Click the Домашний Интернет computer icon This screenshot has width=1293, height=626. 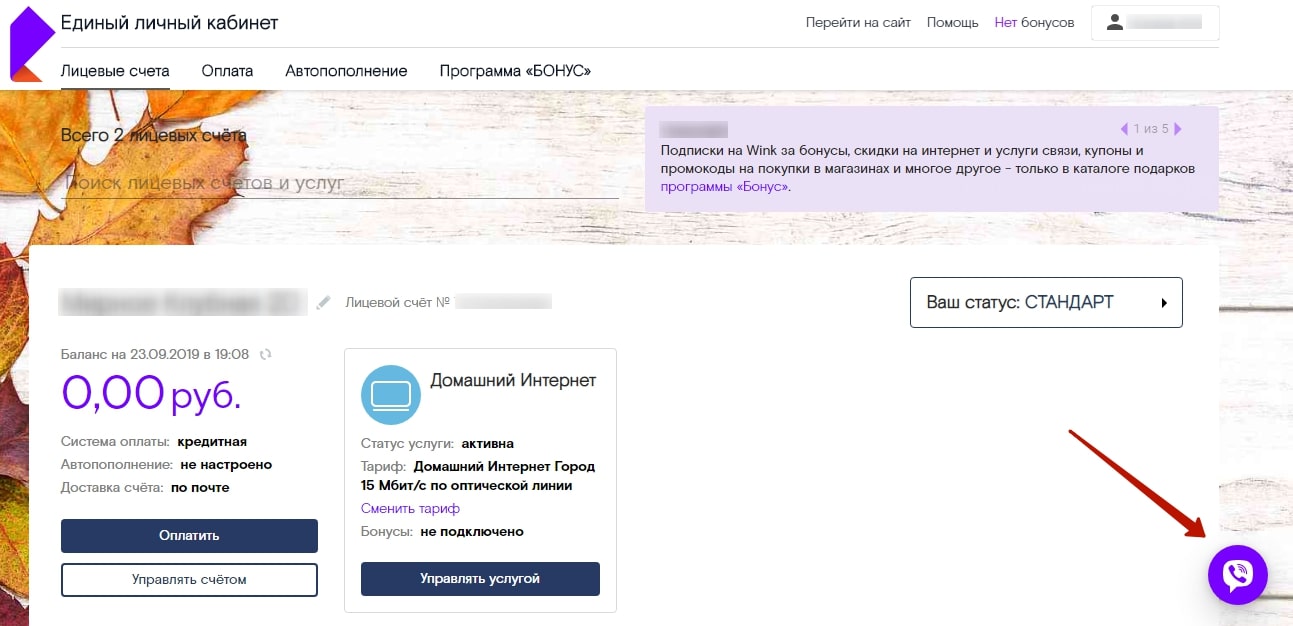tap(390, 395)
